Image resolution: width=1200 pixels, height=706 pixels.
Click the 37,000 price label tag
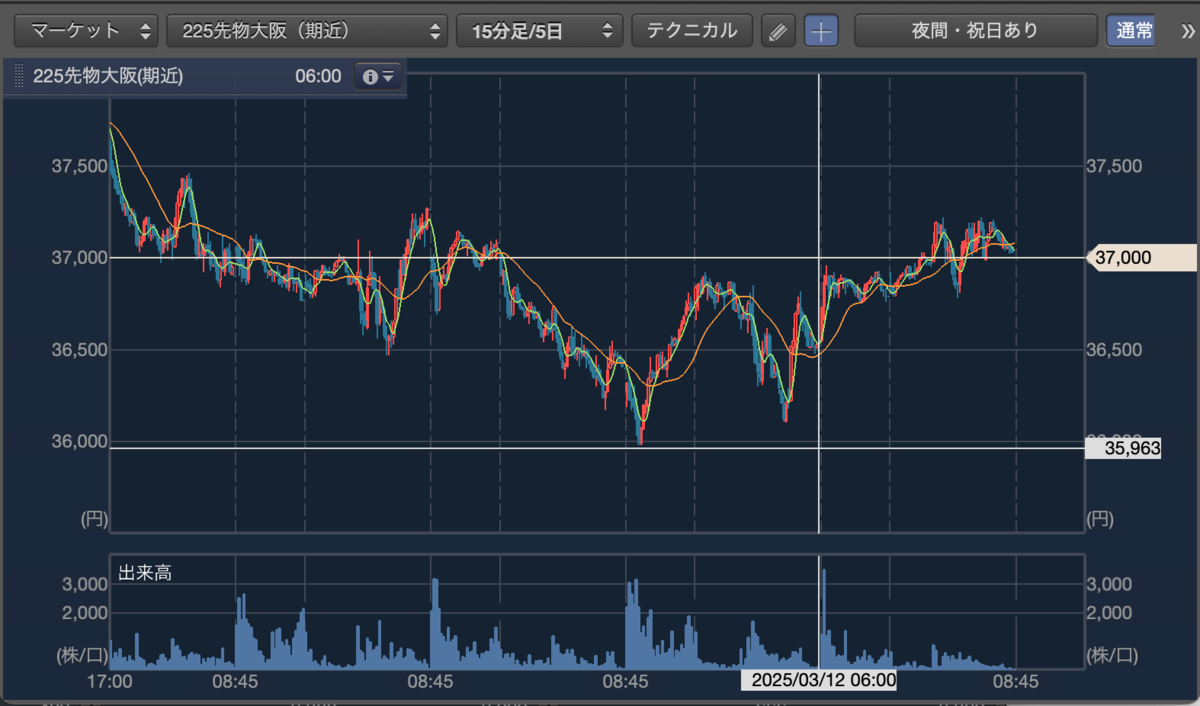pos(1141,258)
